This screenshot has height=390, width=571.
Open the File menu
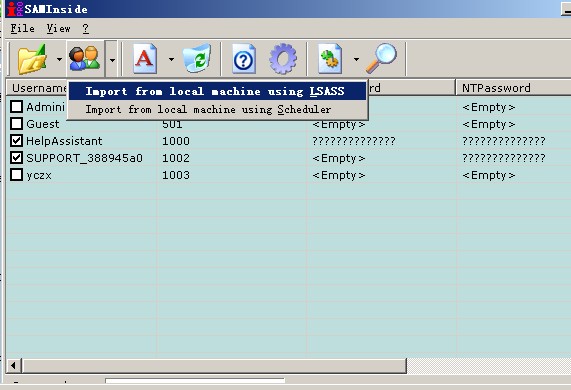click(23, 28)
